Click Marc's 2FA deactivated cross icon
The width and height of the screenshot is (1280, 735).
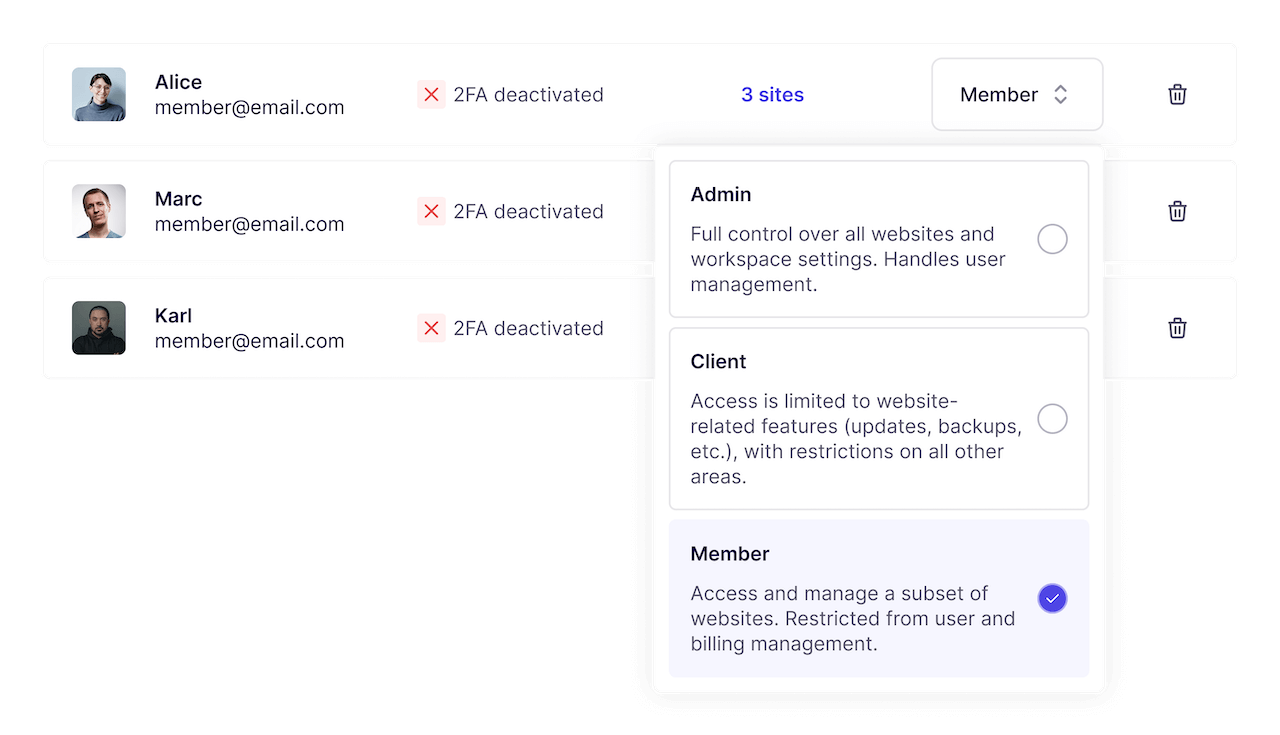pos(431,211)
